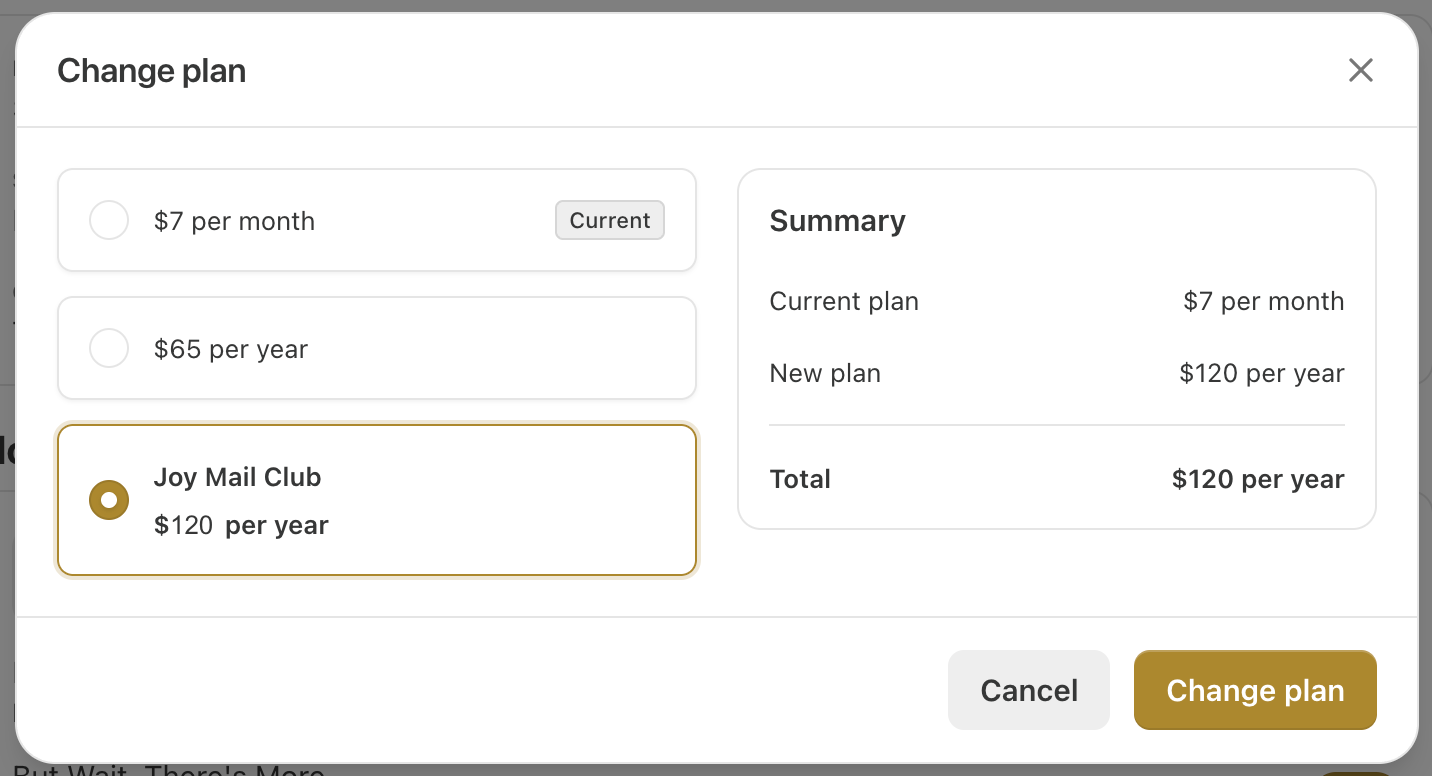The height and width of the screenshot is (776, 1432).
Task: Click the selected Joy Mail Club radio button
Action: coord(109,500)
